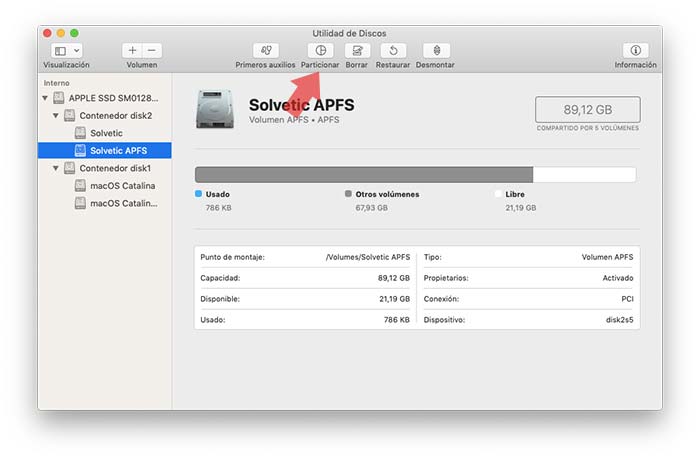Remove volume with the minus button
Screen dimensions: 700x460
(x=152, y=50)
